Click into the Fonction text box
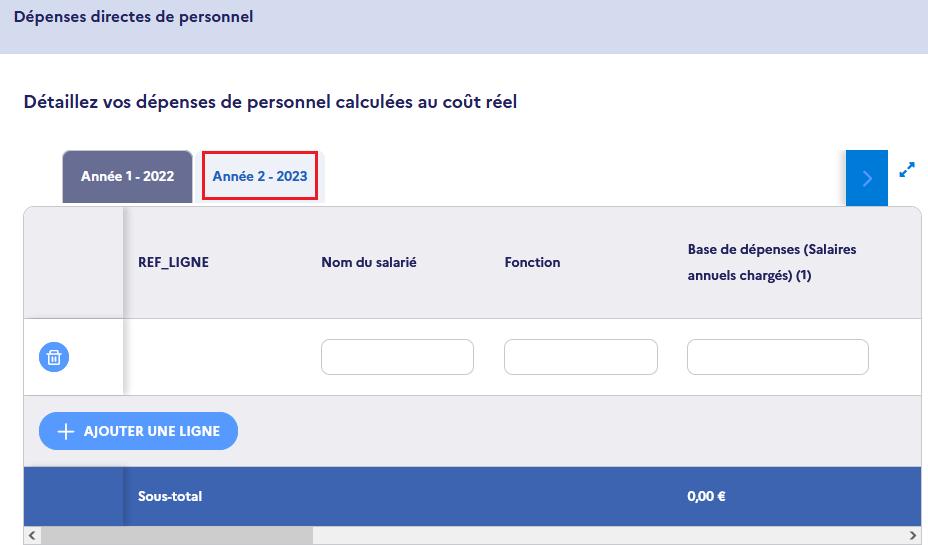 [581, 357]
